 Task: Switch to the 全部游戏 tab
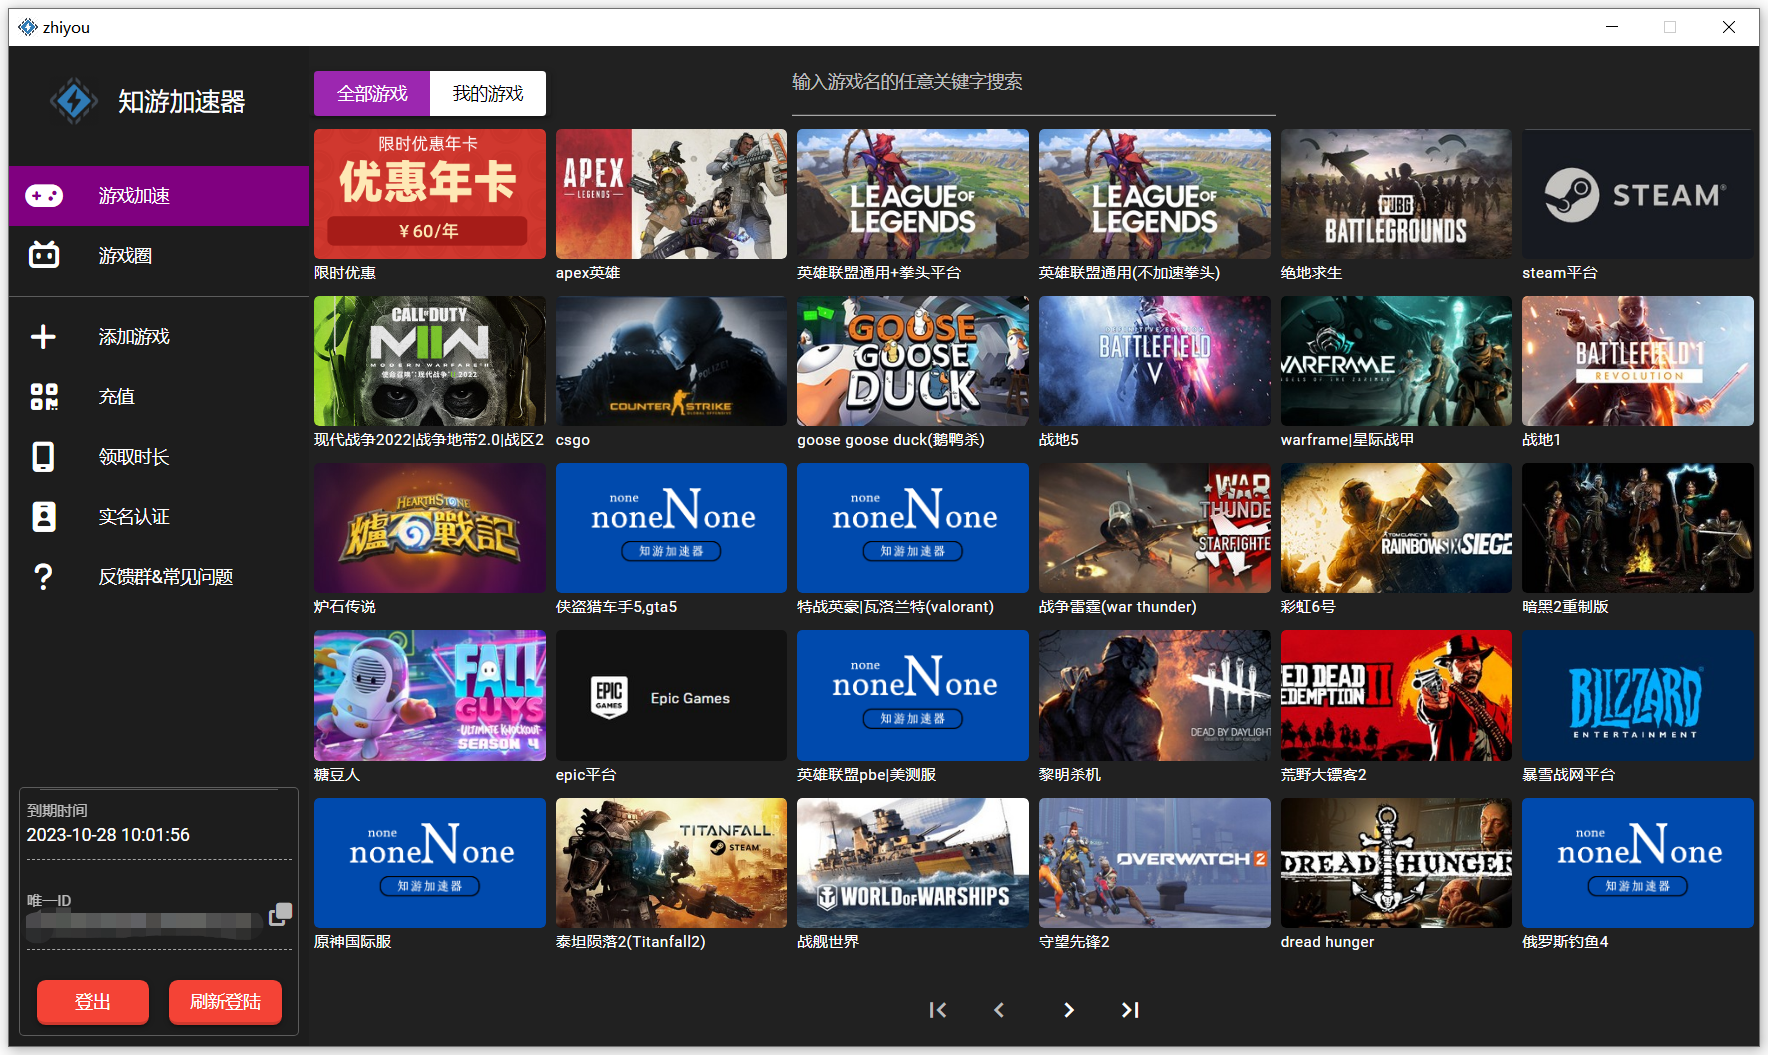372,93
